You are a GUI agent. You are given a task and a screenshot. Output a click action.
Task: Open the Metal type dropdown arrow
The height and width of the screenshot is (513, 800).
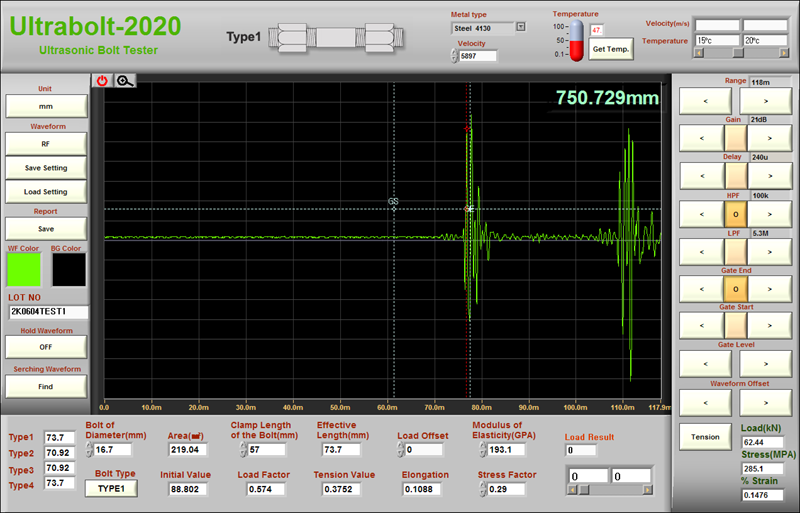tap(520, 27)
